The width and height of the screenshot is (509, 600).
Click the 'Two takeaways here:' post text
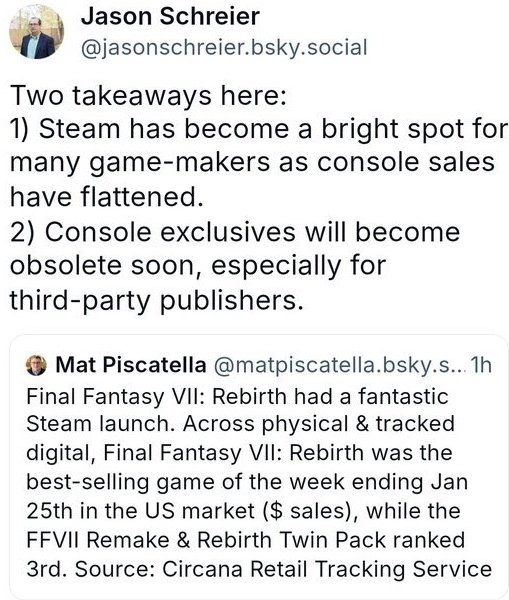pyautogui.click(x=148, y=96)
